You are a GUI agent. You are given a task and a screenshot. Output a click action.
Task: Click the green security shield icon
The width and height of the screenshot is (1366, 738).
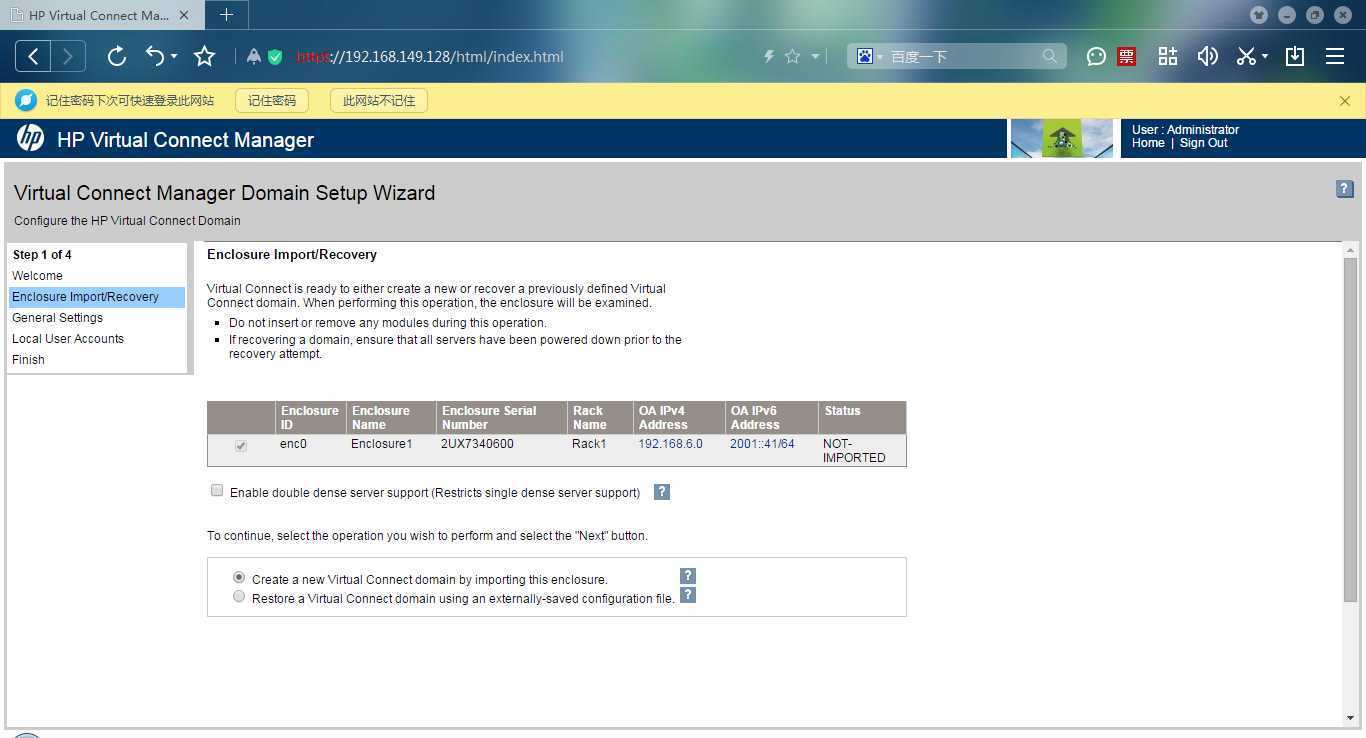click(x=275, y=57)
